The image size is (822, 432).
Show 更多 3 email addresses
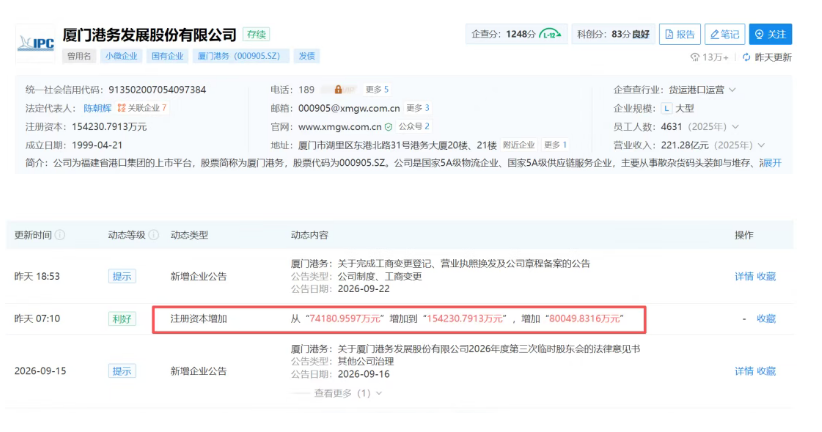coord(418,108)
